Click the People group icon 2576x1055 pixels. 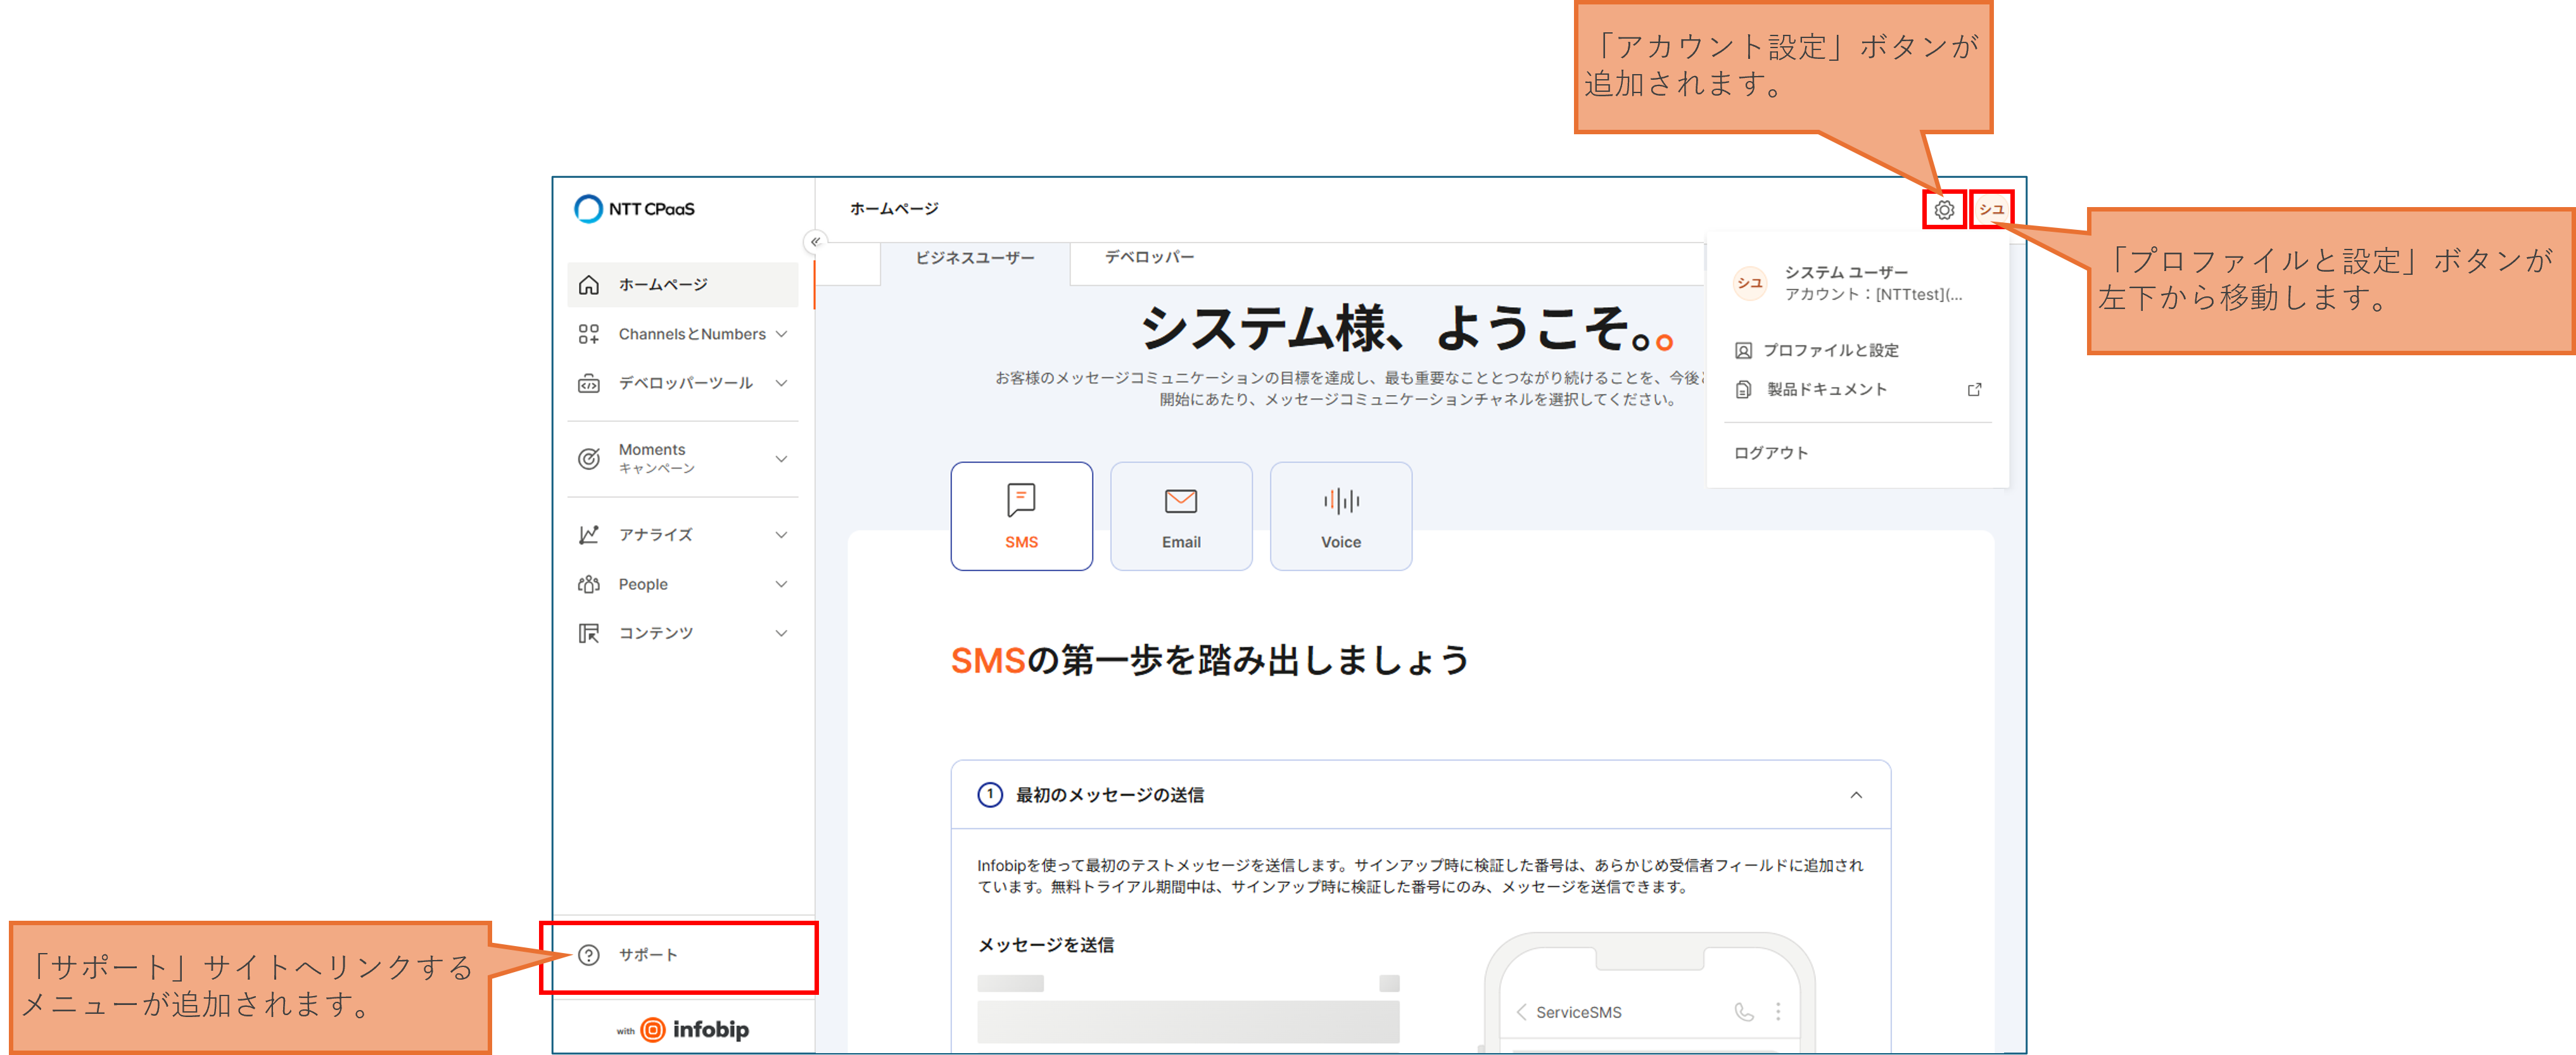[x=589, y=584]
